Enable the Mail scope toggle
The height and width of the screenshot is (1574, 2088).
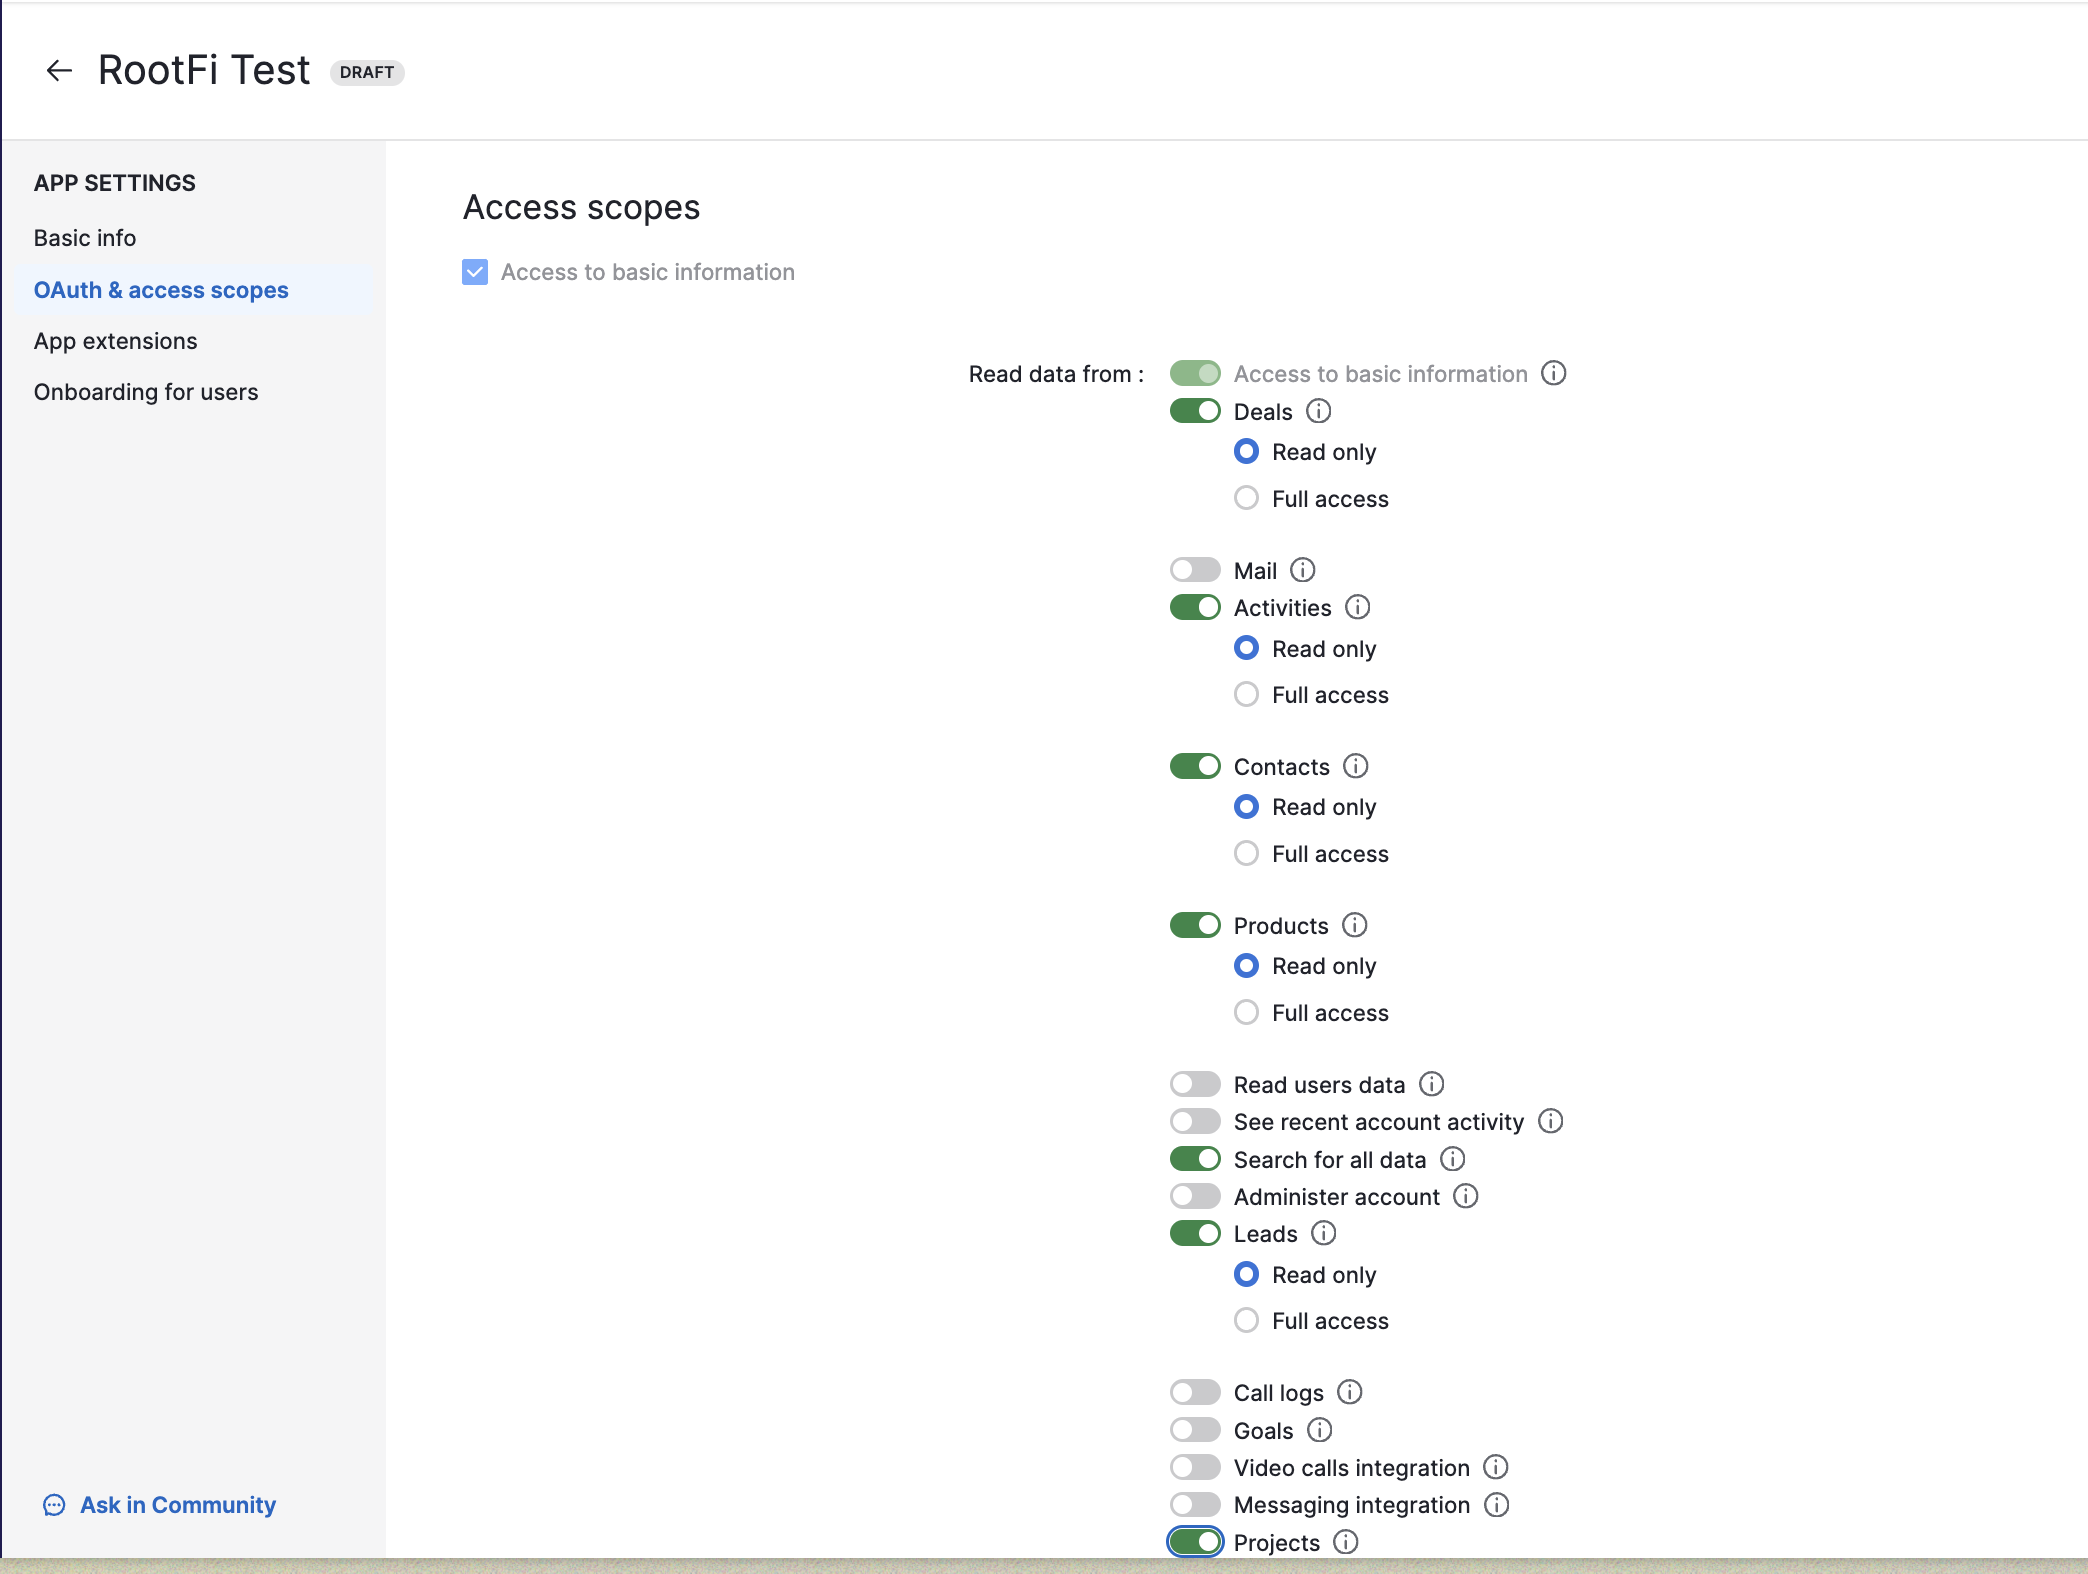point(1195,570)
